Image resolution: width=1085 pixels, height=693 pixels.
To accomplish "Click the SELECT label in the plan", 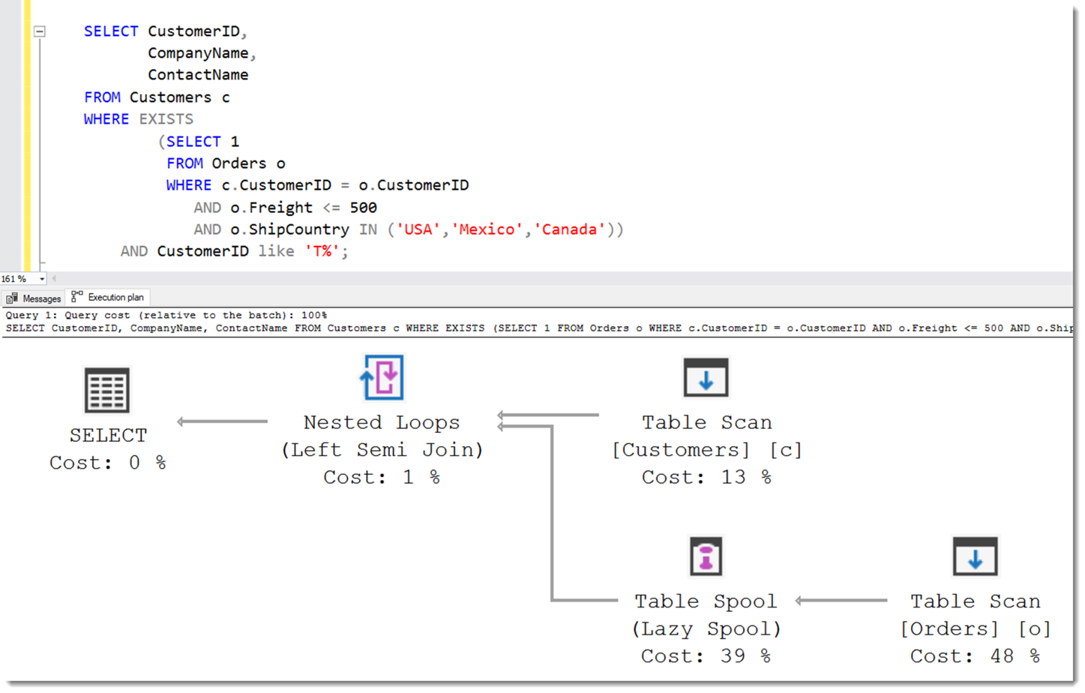I will click(108, 435).
